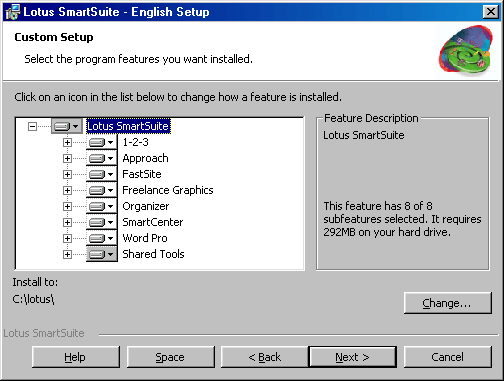
Task: Click the drive icon beside Approach
Action: click(x=102, y=158)
